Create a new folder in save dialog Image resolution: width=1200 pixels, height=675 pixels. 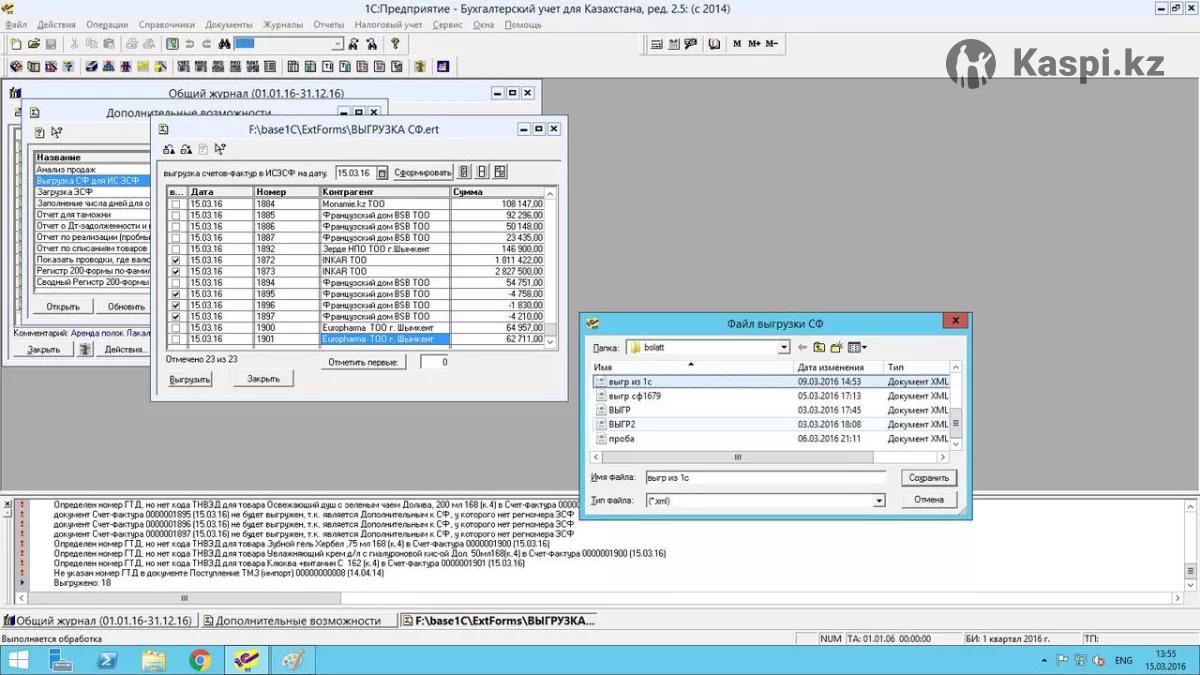[x=836, y=347]
